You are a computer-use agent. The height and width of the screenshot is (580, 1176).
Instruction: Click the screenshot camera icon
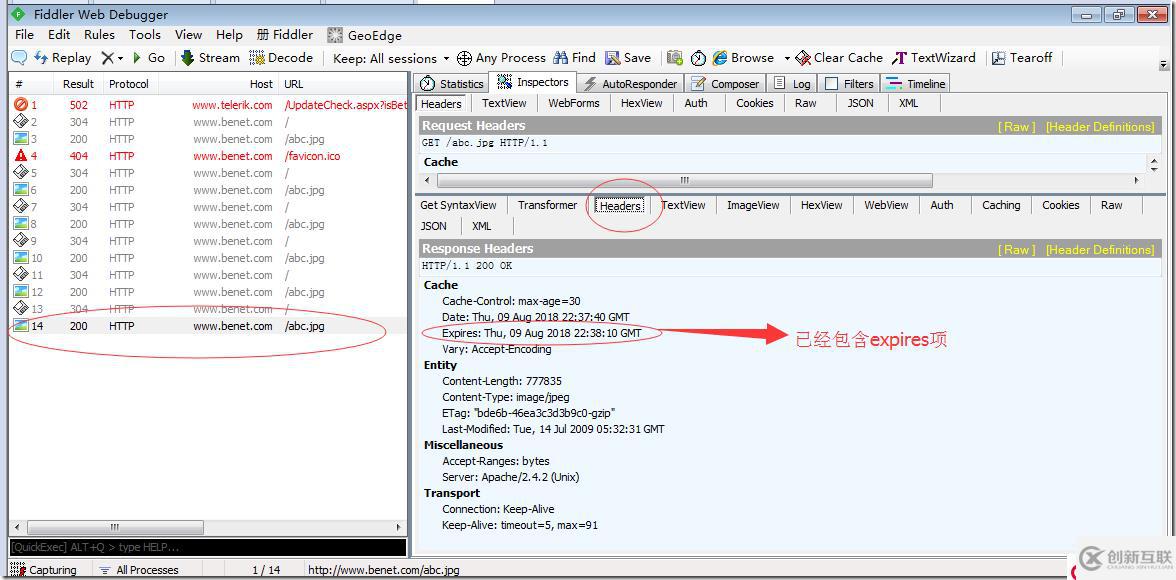(675, 58)
